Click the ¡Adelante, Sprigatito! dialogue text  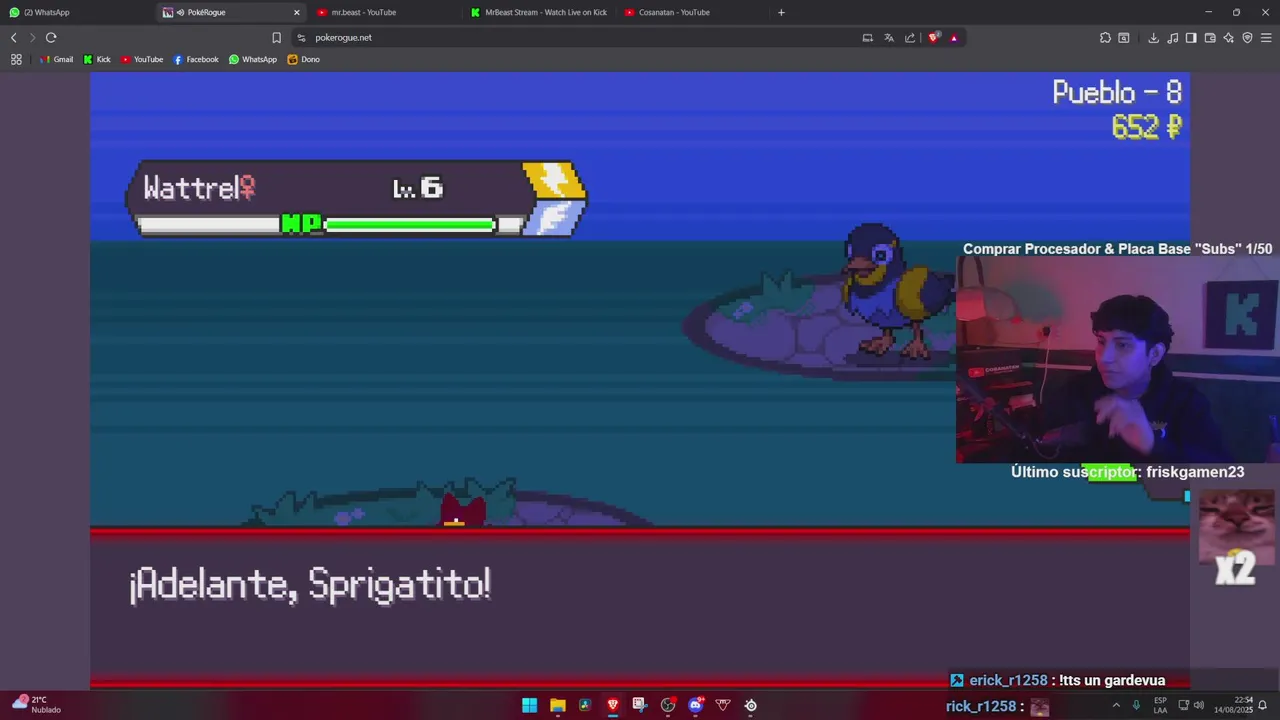(x=310, y=584)
